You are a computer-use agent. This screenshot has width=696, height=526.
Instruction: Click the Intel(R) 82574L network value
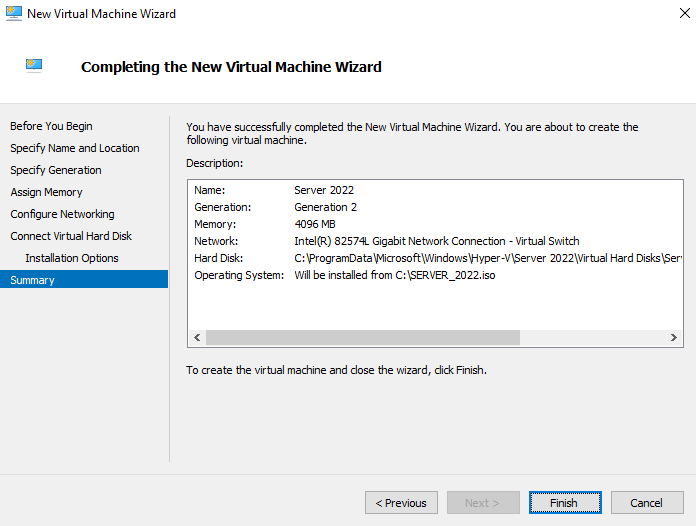[x=437, y=241]
